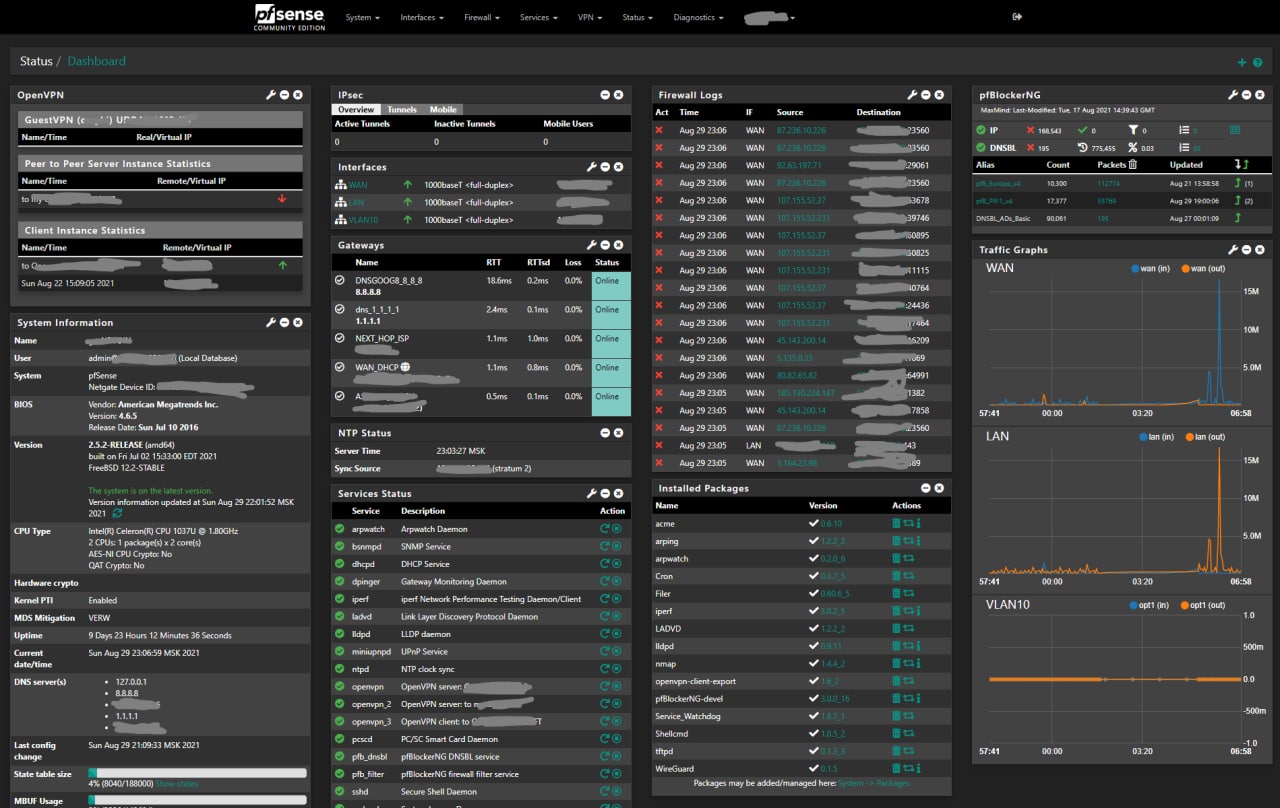Follow the System -> Packages link
The width and height of the screenshot is (1280, 808).
coord(874,784)
